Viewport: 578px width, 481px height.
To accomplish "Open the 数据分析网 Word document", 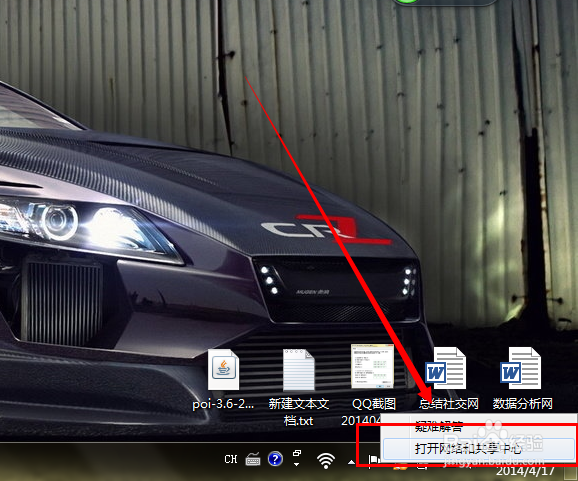I will tap(521, 368).
